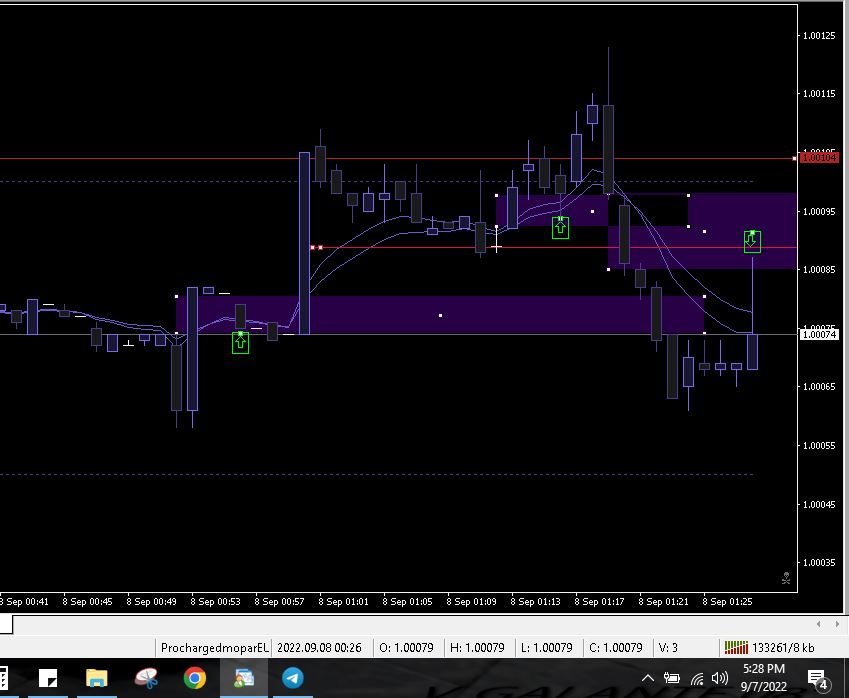Show hidden system tray icons
This screenshot has height=698, width=849.
click(x=648, y=678)
